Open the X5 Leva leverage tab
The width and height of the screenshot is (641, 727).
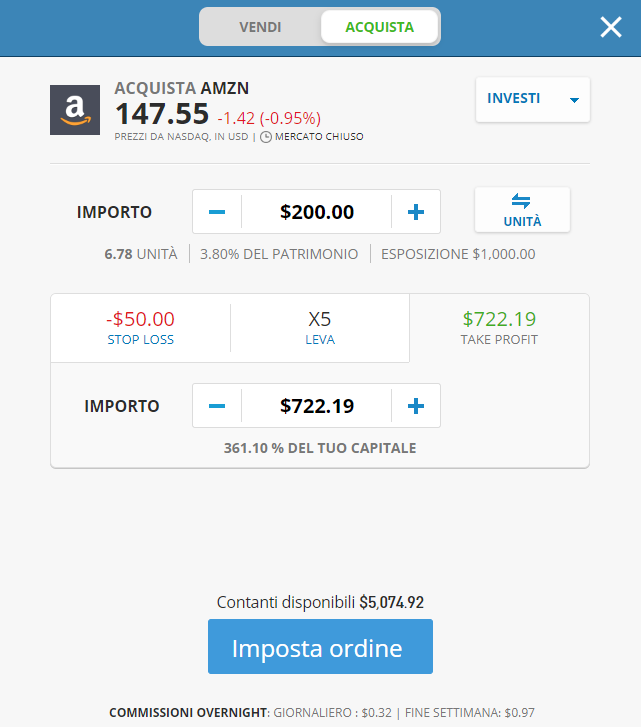click(320, 328)
